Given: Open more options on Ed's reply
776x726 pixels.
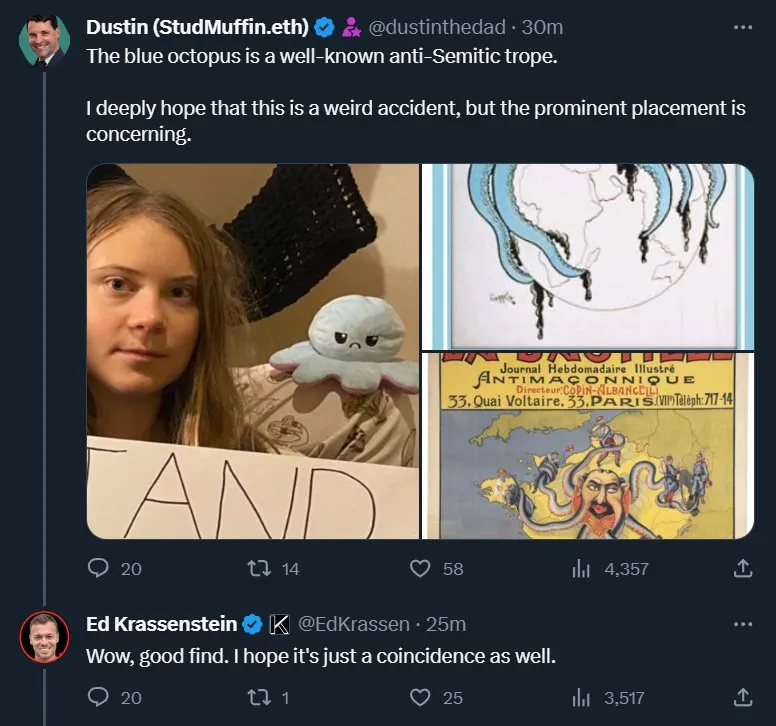Looking at the screenshot, I should click(742, 623).
